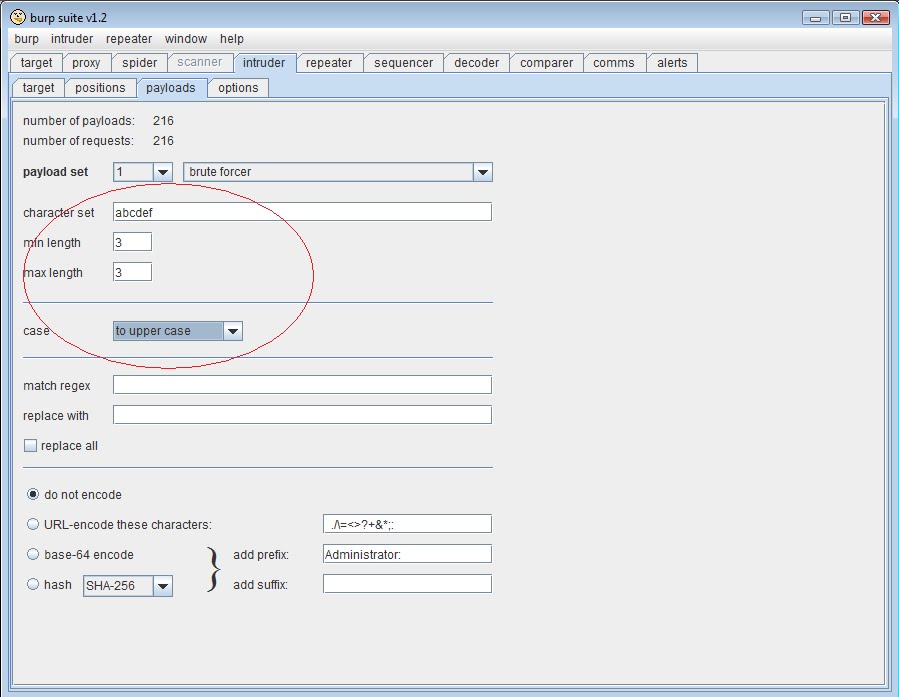899x697 pixels.
Task: Open the intruder menu in menu bar
Action: pyautogui.click(x=72, y=39)
